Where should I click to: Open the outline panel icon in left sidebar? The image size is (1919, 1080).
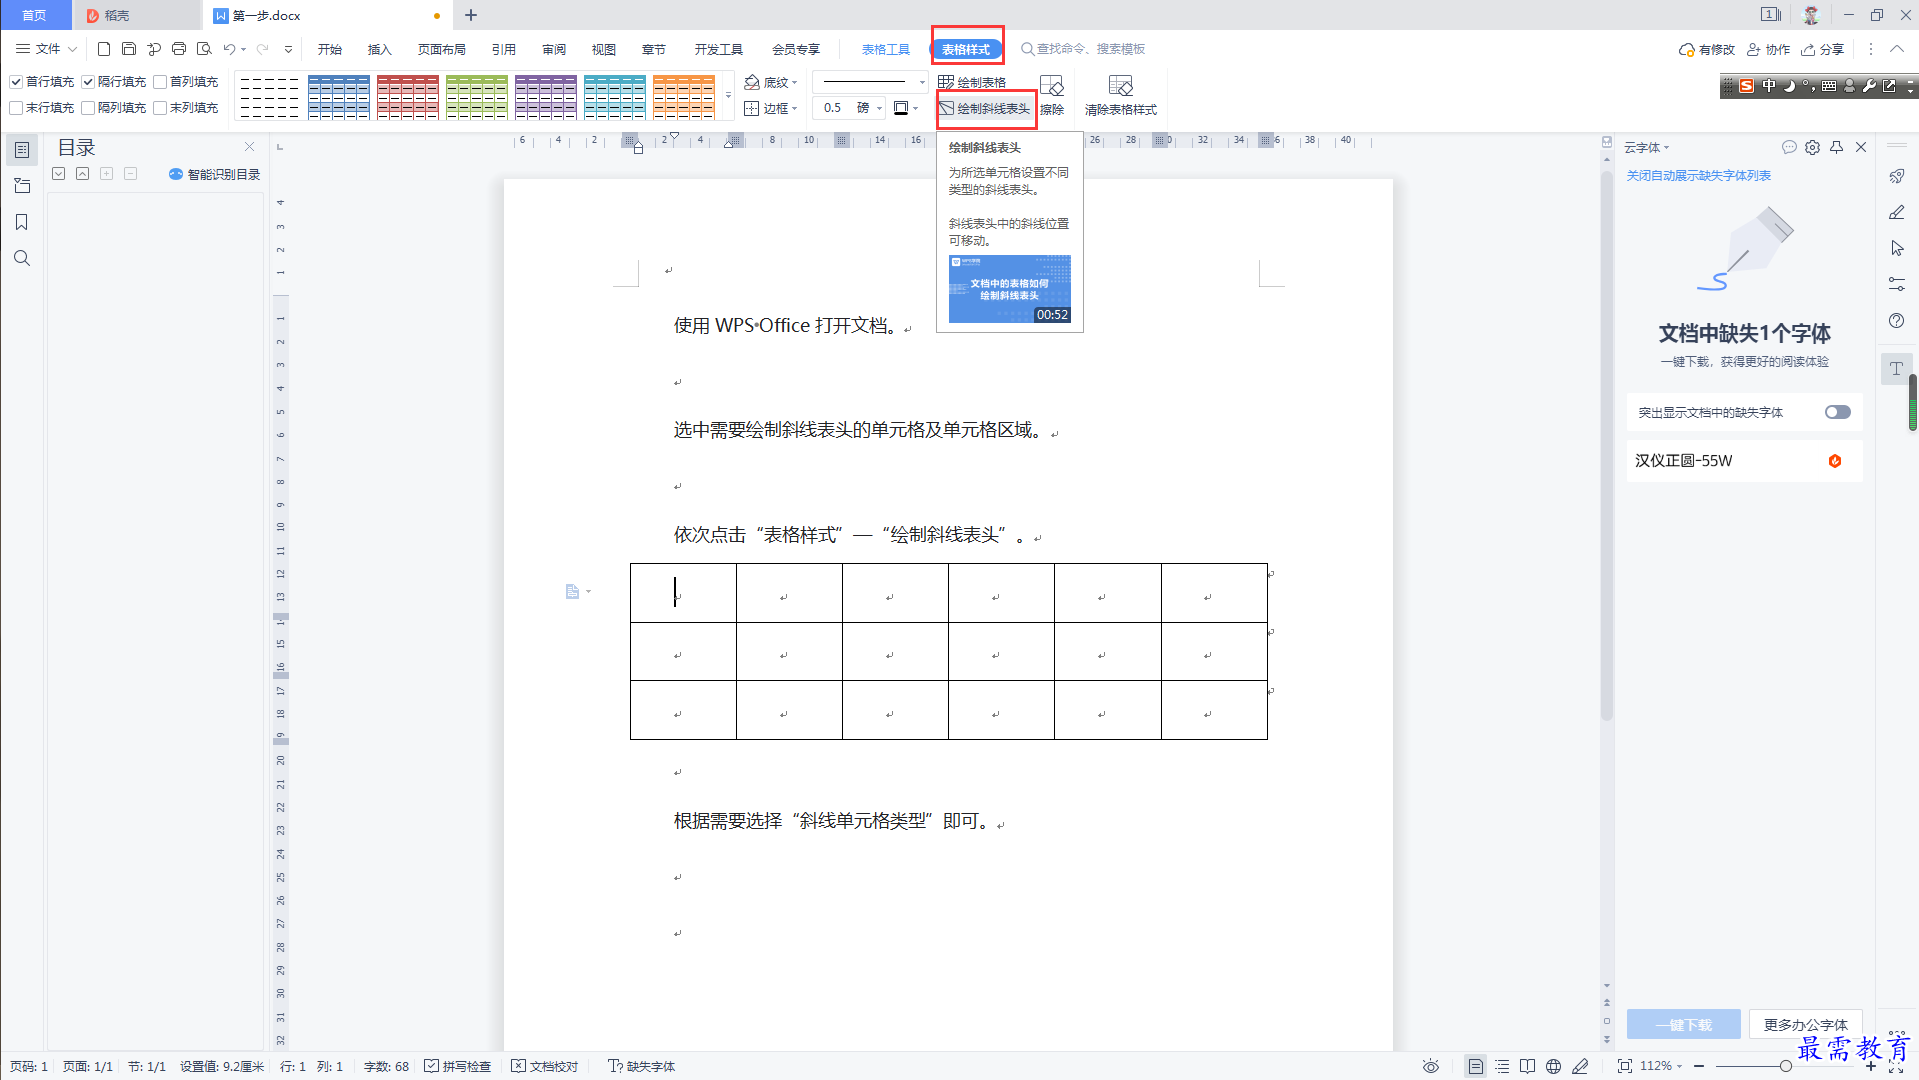pos(22,150)
